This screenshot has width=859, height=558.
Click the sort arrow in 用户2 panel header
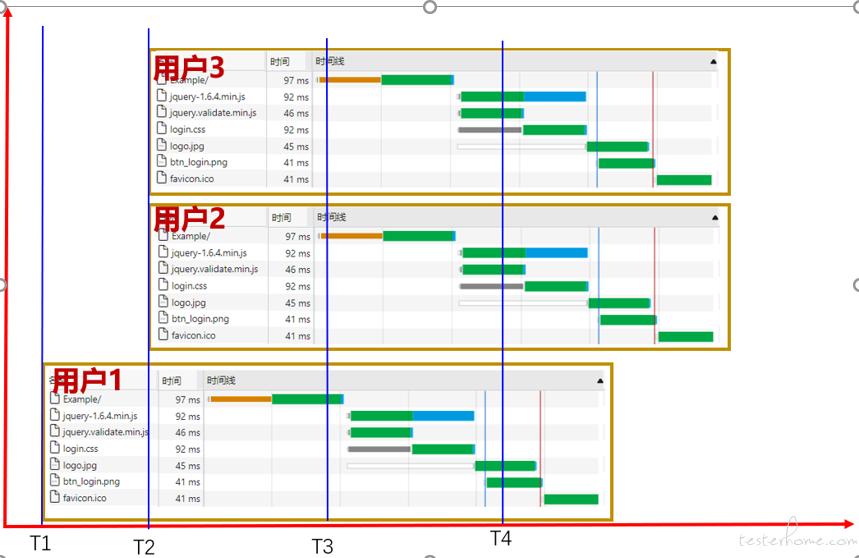(715, 217)
